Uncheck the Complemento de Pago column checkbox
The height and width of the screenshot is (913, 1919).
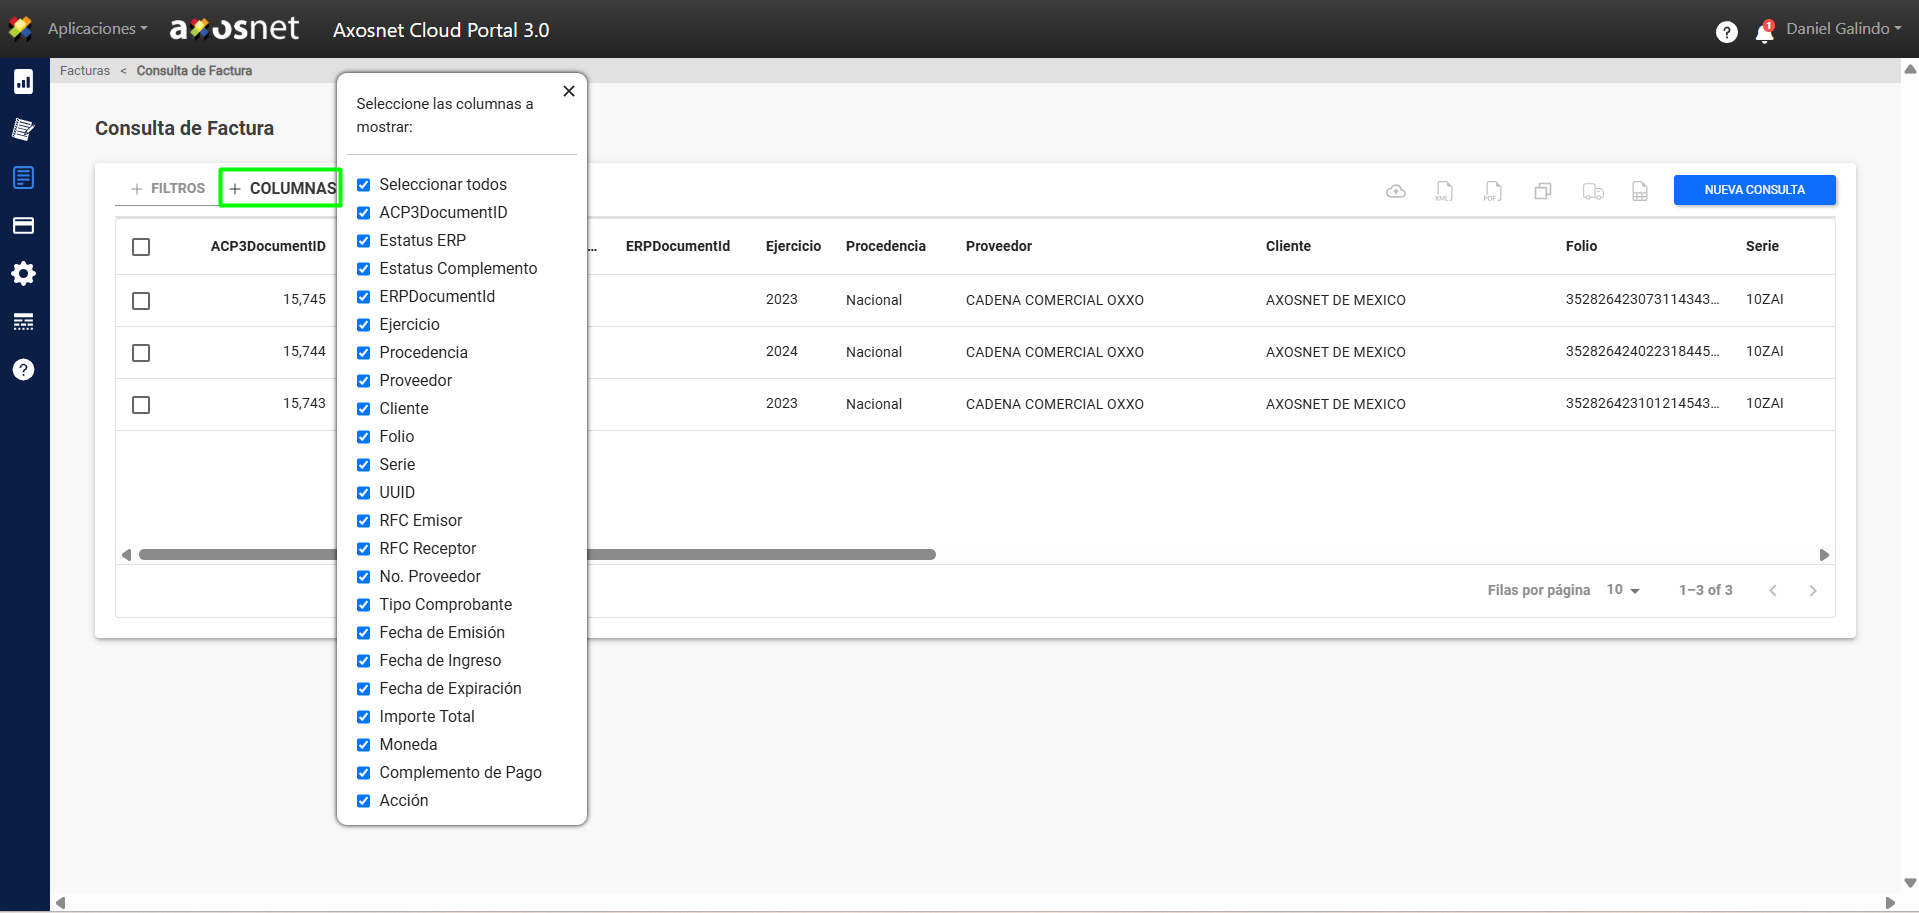pos(364,773)
